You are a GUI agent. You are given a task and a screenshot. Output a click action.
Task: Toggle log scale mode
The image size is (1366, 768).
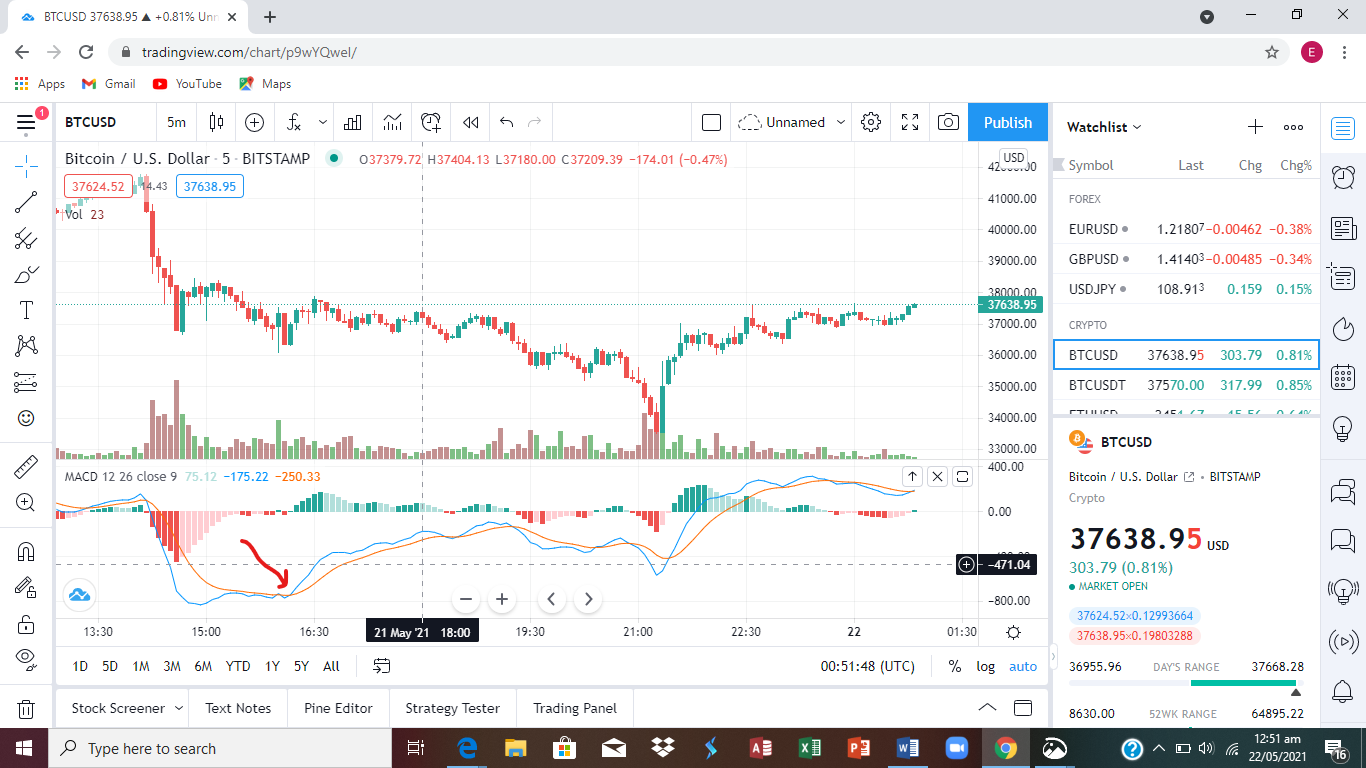(986, 666)
